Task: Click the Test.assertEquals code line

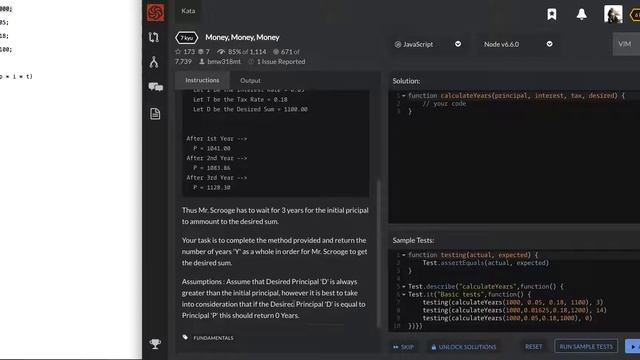Action: (486, 263)
